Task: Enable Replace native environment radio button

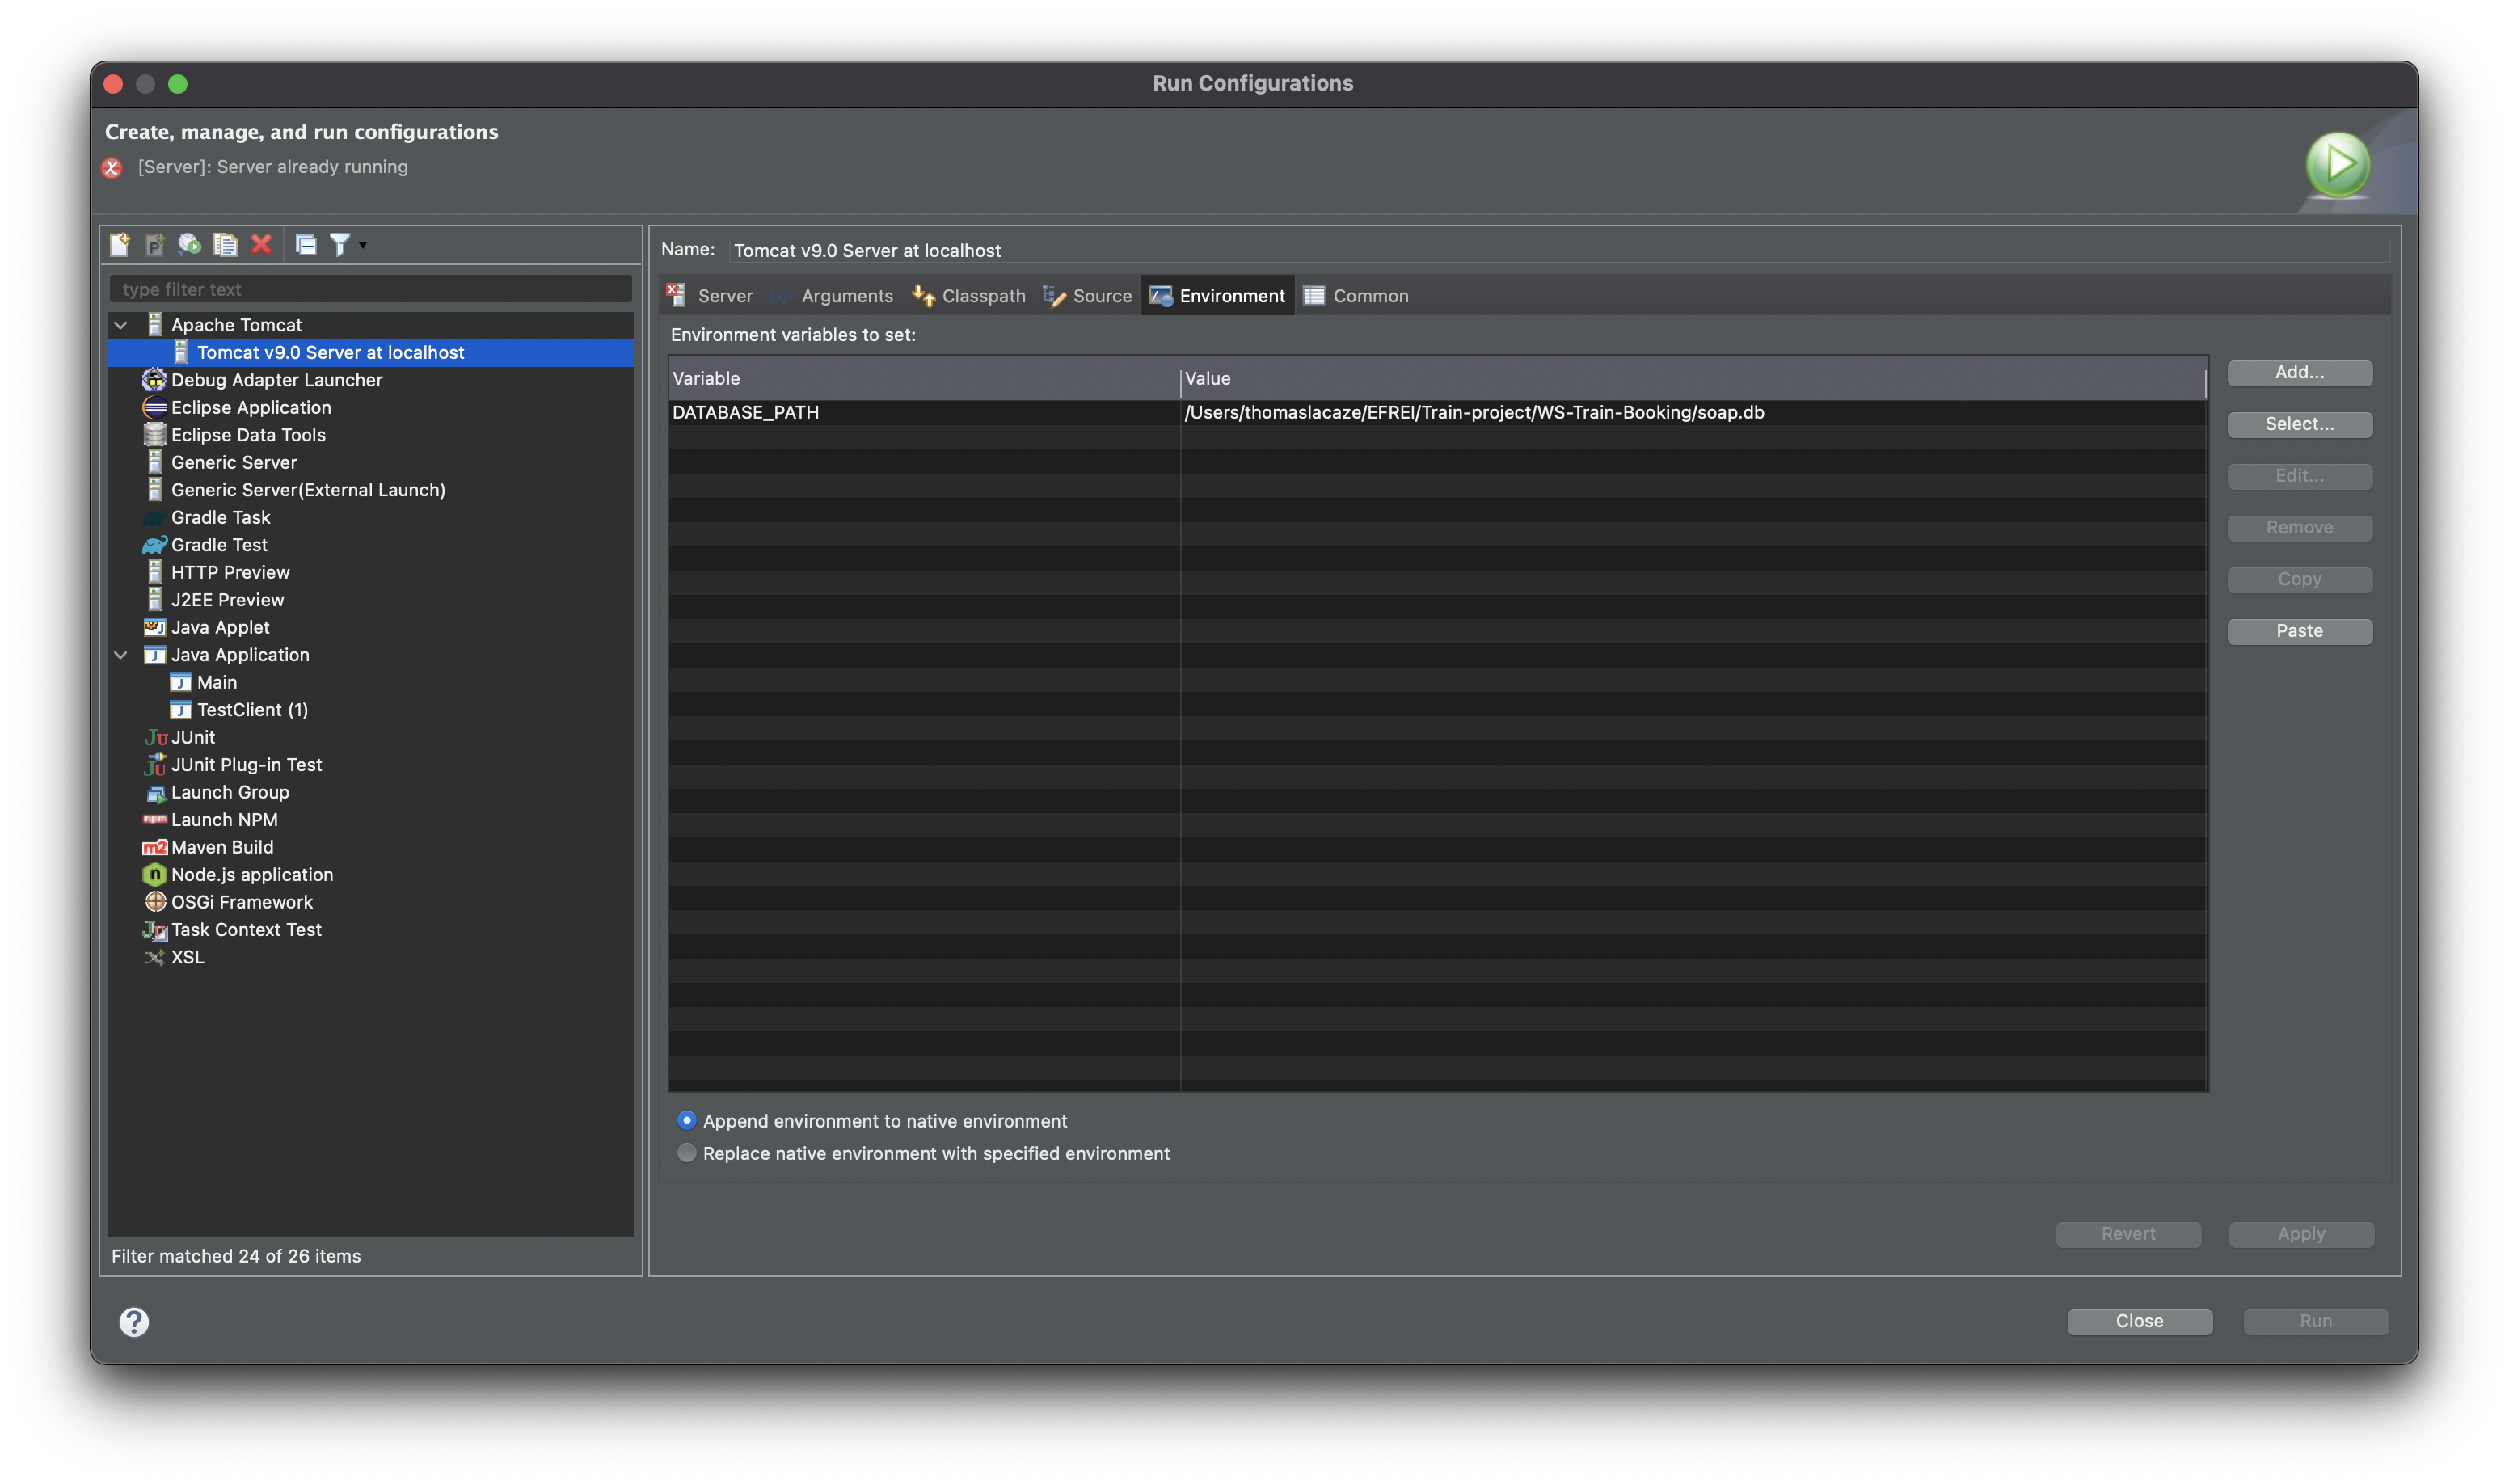Action: pyautogui.click(x=687, y=1152)
